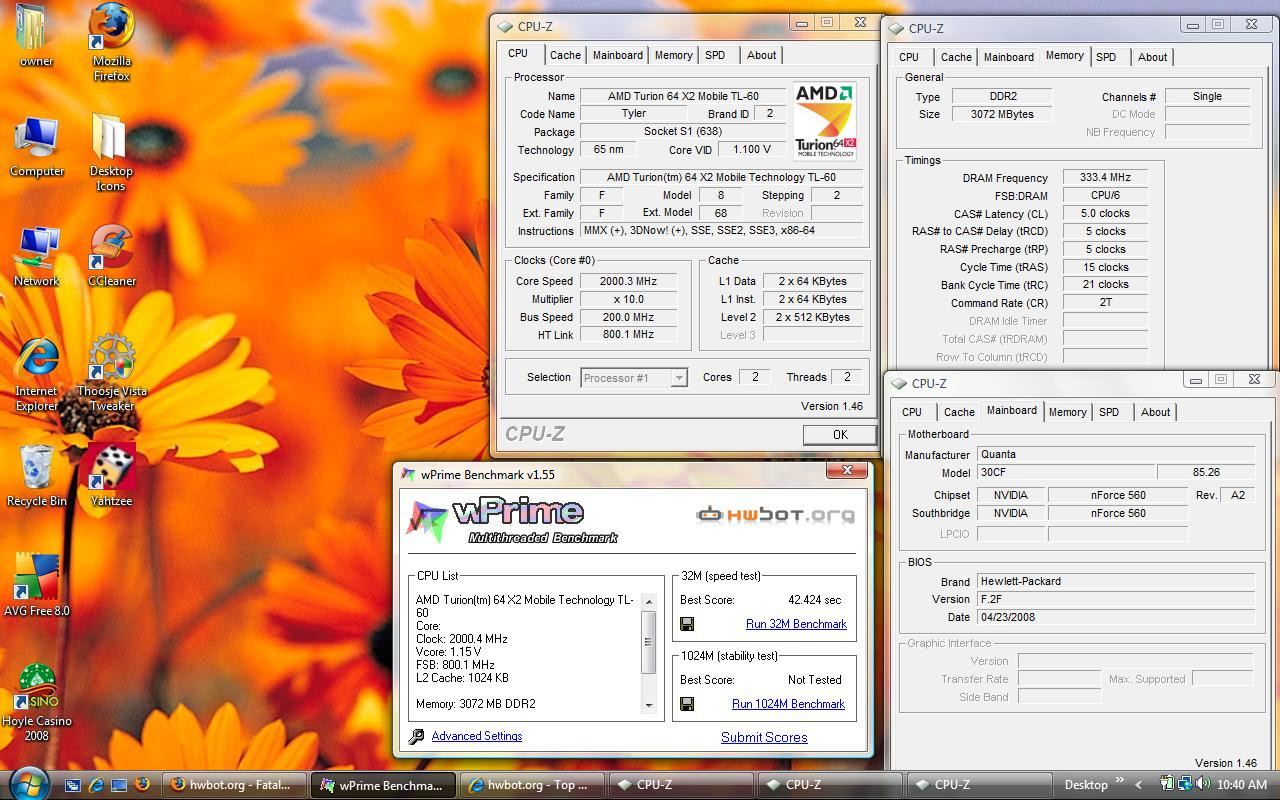Launch Internet Explorer desktop shortcut

click(x=37, y=375)
